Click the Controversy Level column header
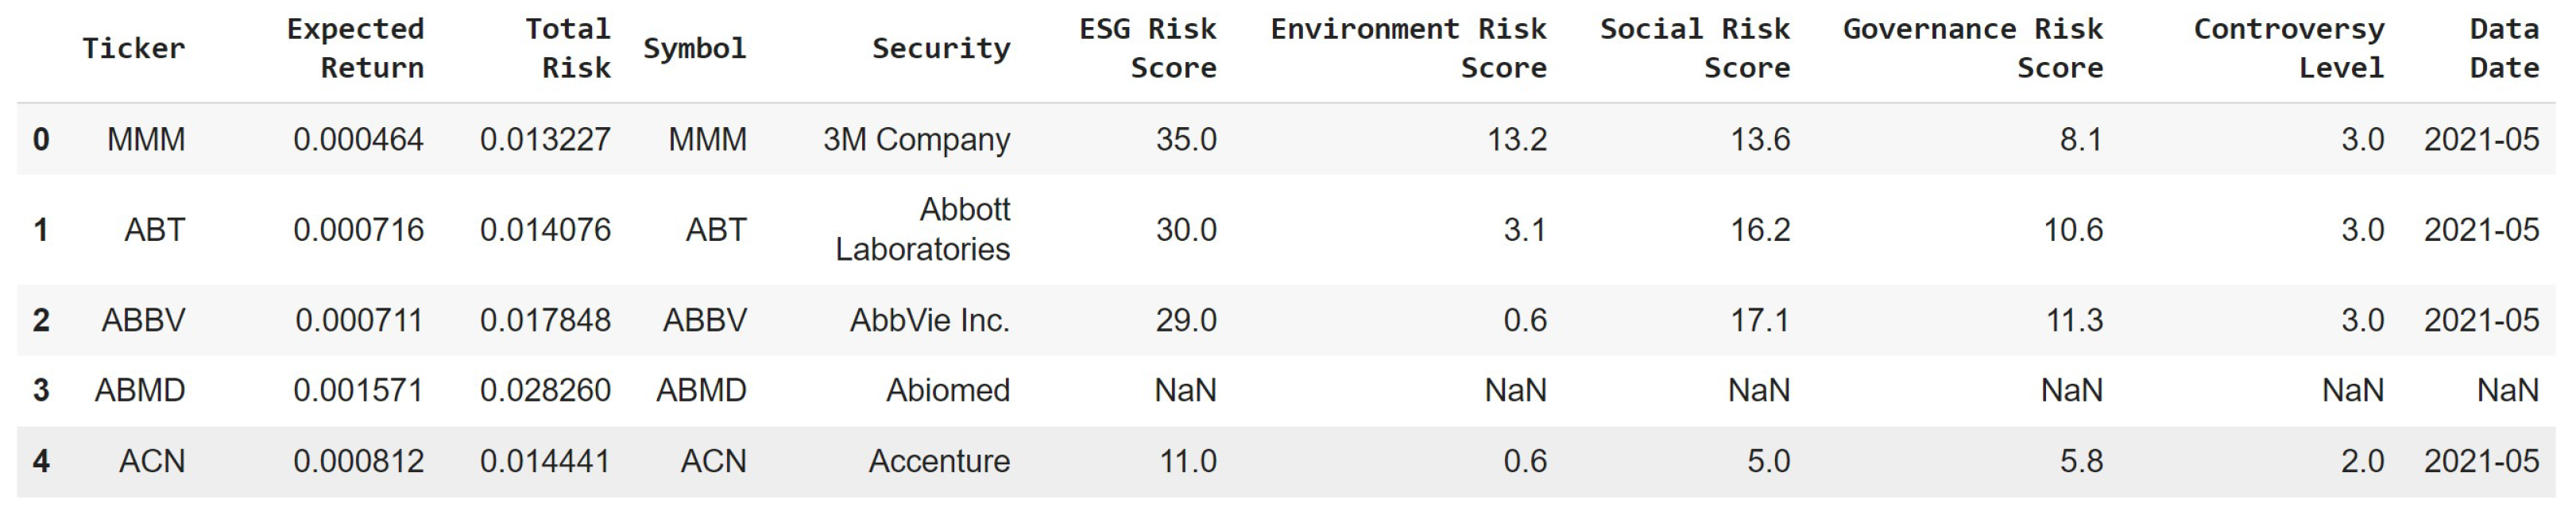The image size is (2576, 519). [2288, 48]
